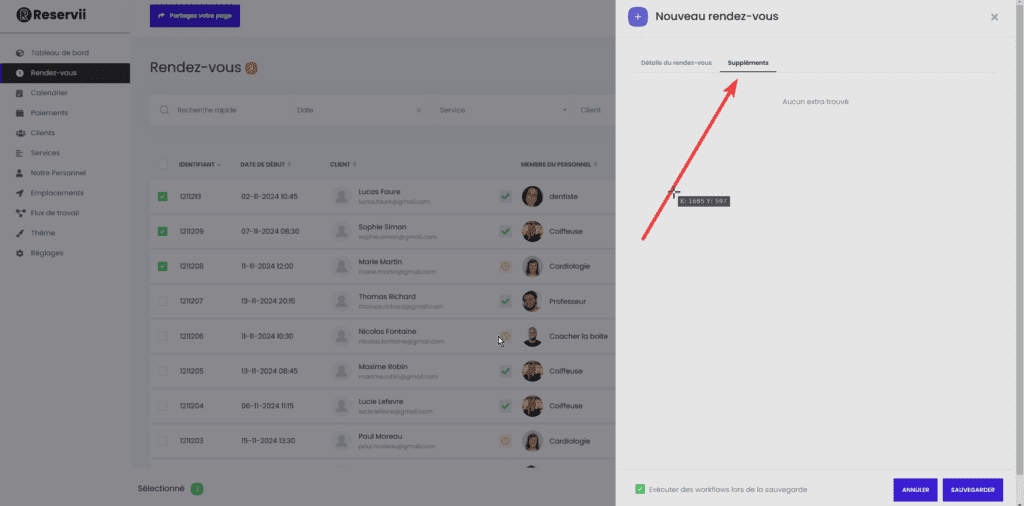Check row 1211206 checkbox

(x=163, y=336)
